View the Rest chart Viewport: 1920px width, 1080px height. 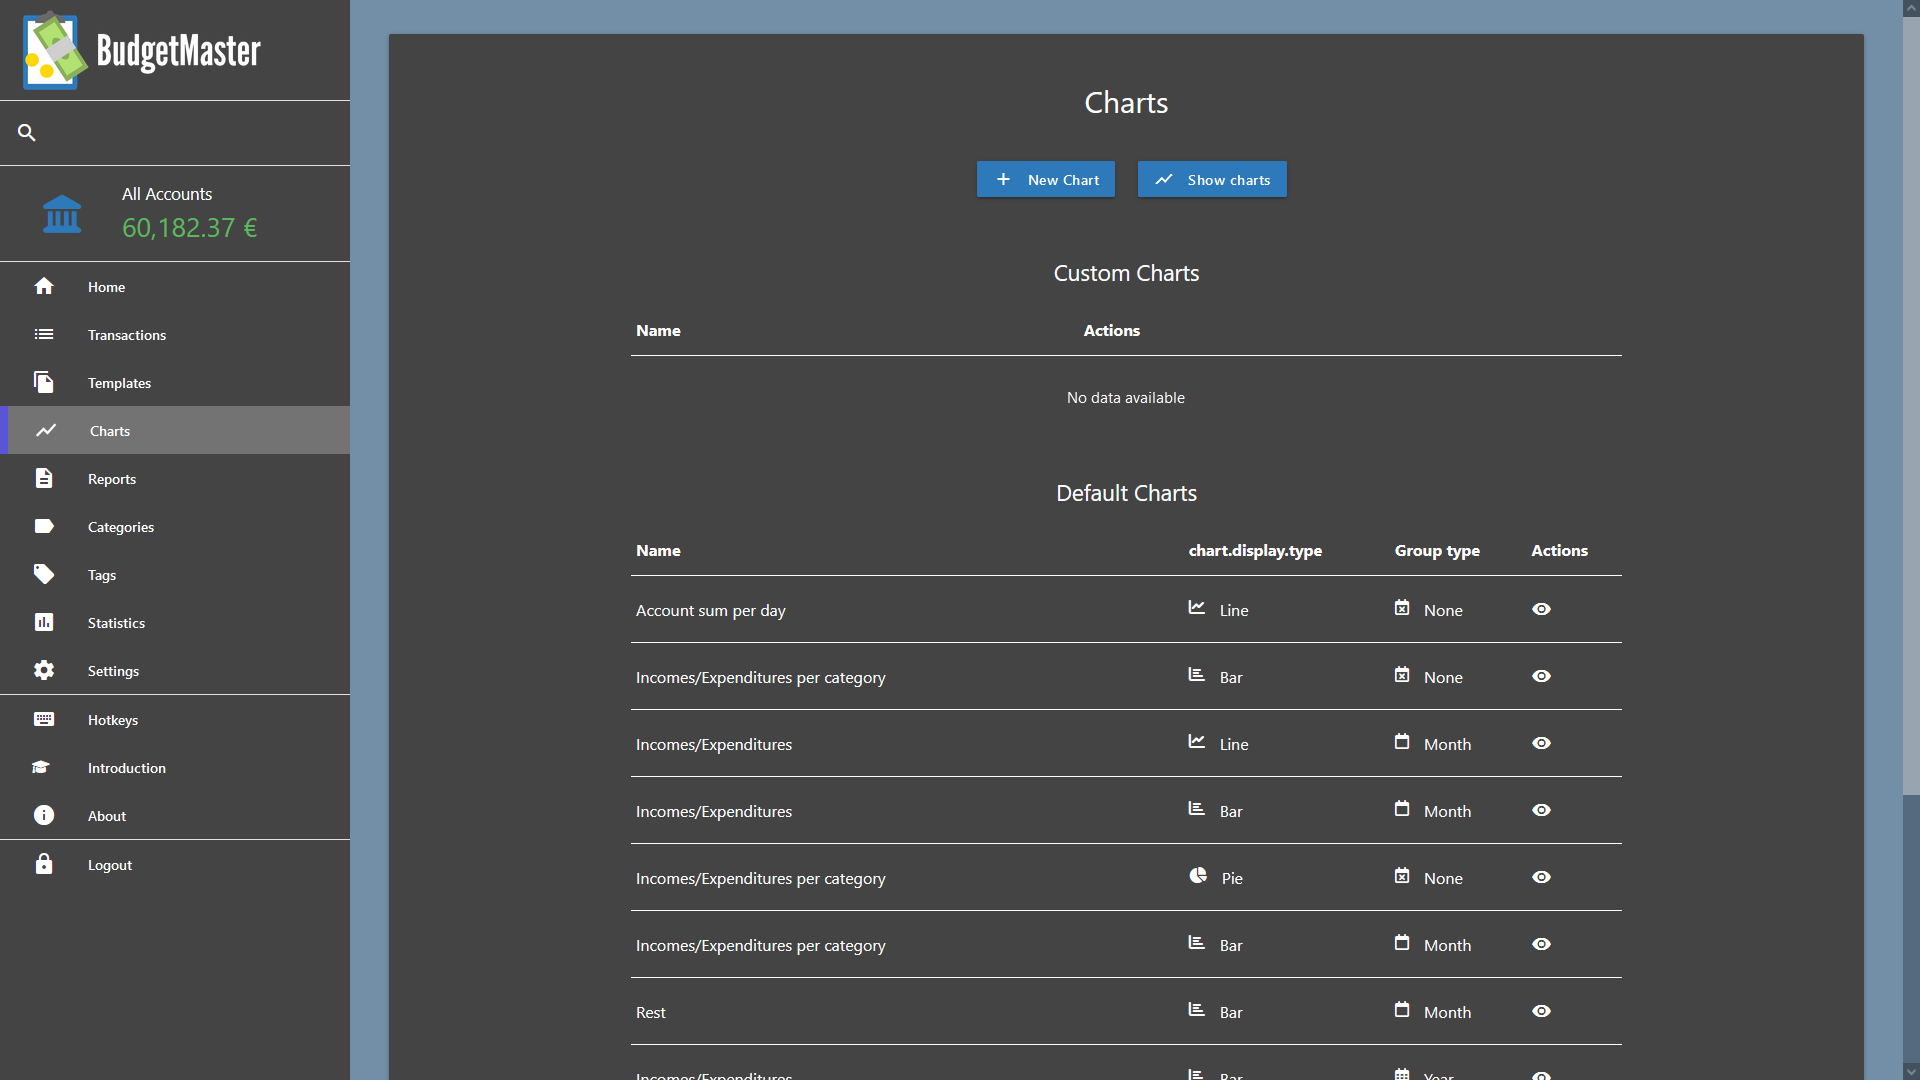coord(1542,1011)
